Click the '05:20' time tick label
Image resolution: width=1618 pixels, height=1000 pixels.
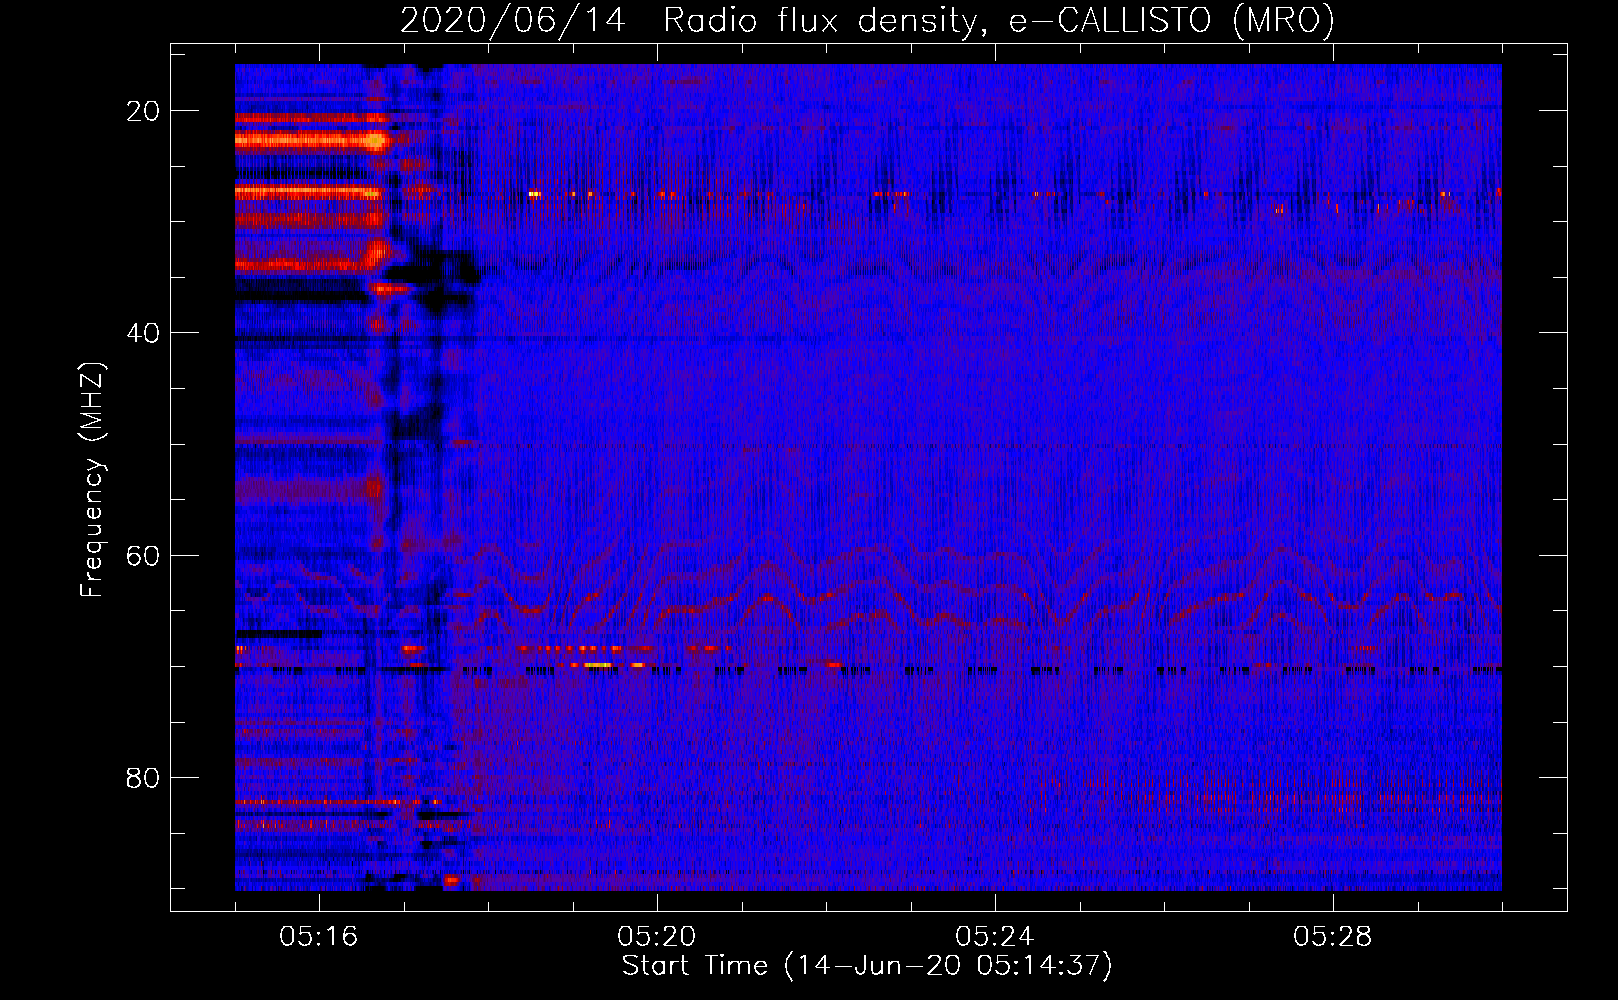coord(657,937)
